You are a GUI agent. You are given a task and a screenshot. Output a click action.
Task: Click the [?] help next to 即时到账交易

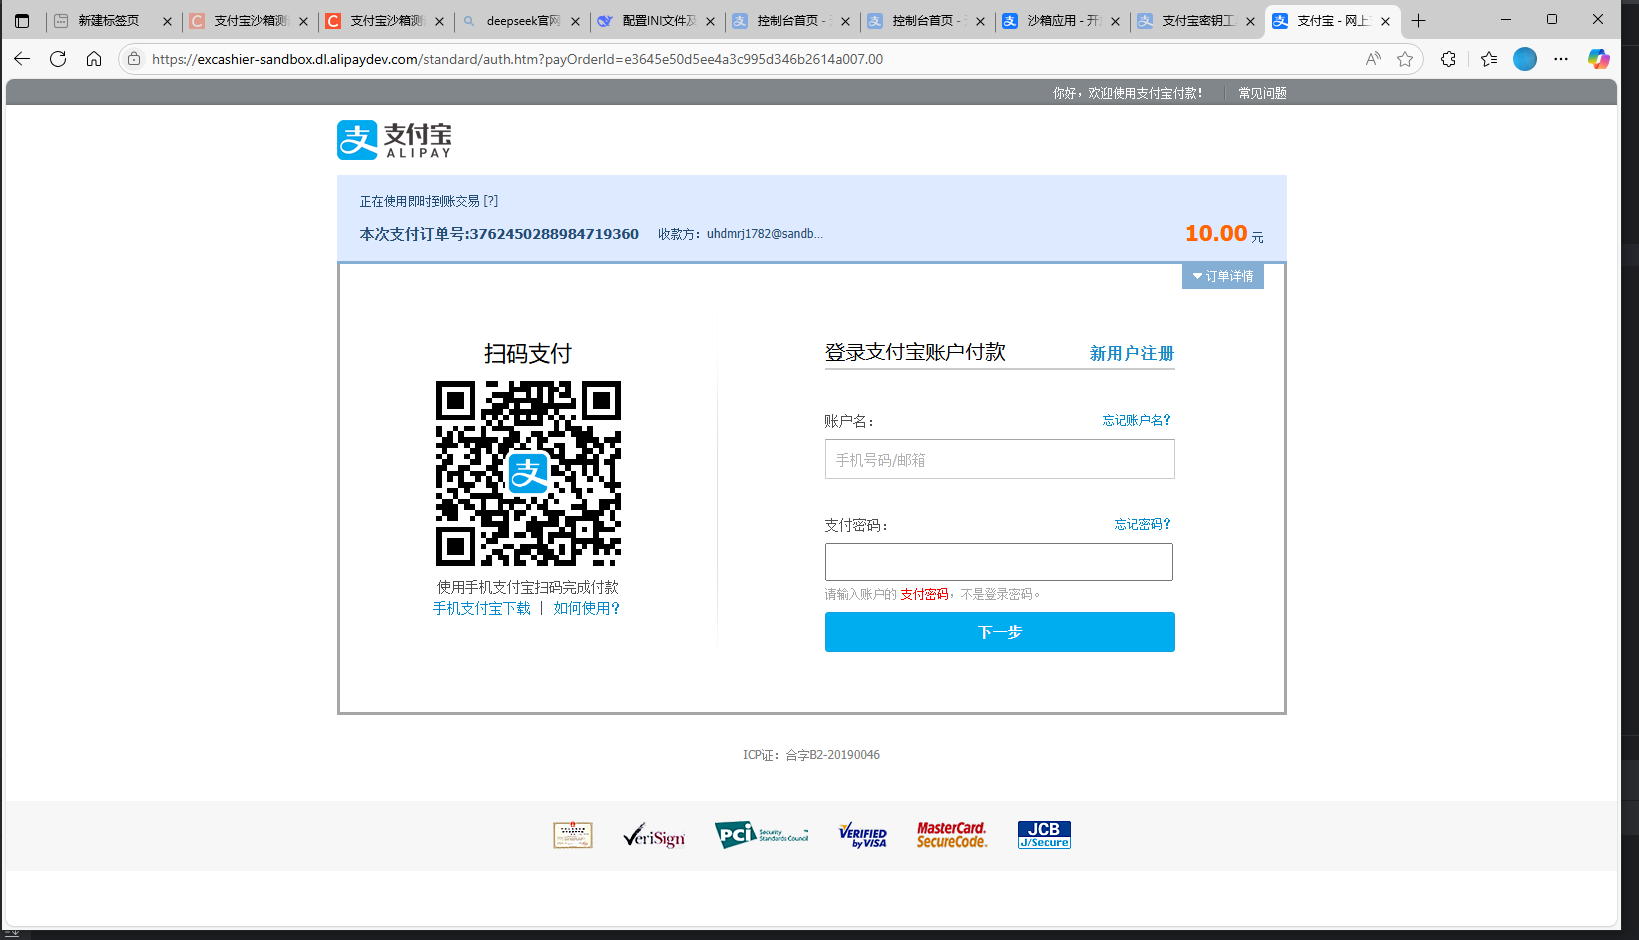491,201
